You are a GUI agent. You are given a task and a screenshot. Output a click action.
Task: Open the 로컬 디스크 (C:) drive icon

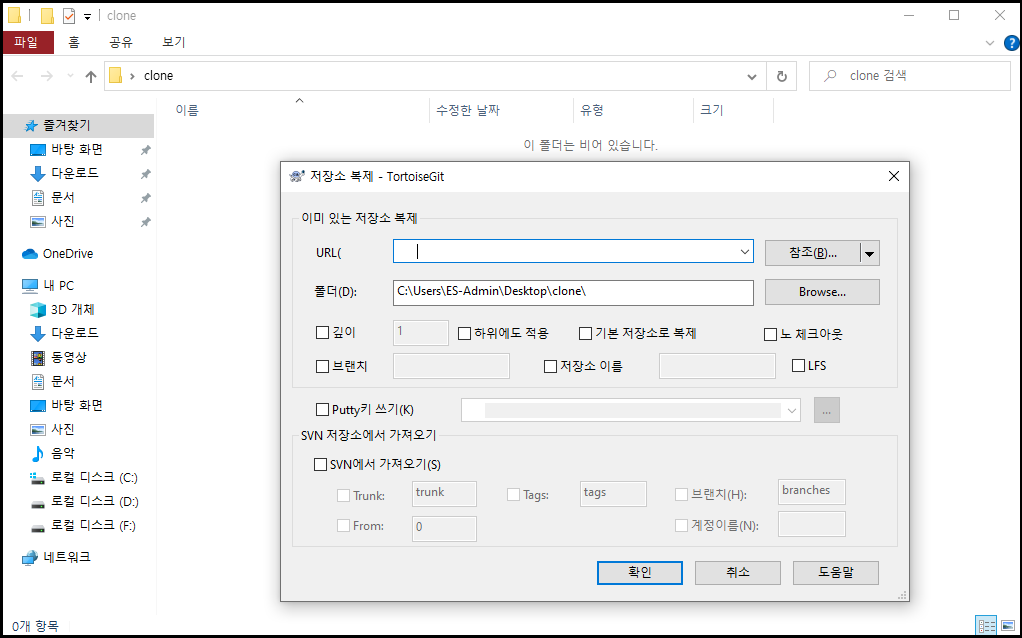[x=38, y=478]
